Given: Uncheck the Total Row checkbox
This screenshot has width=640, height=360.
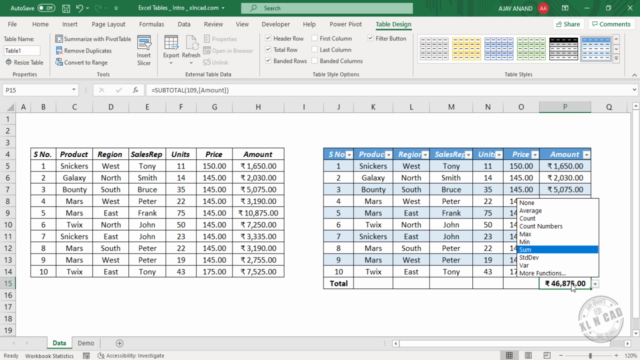Looking at the screenshot, I should (x=268, y=49).
